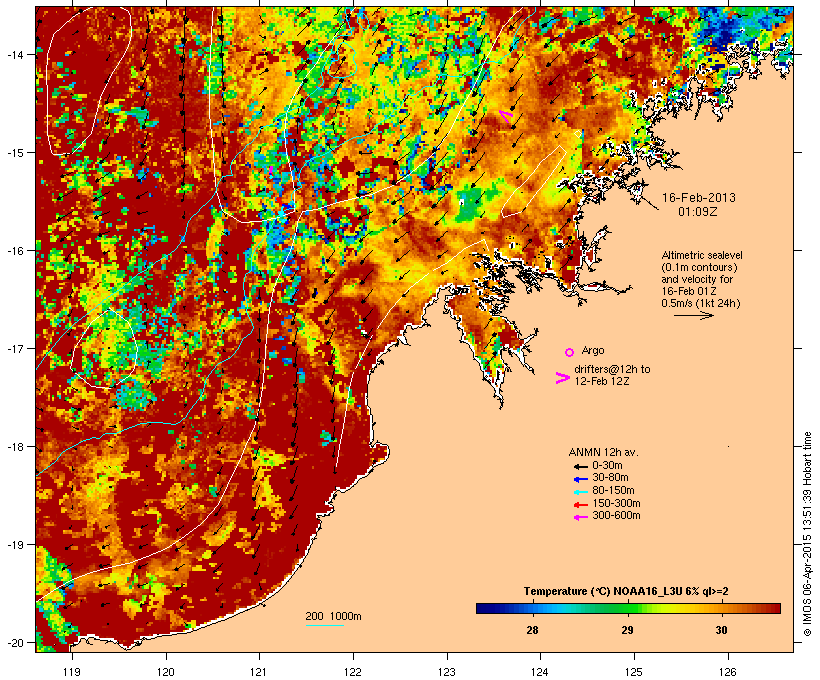
Task: Click the cyan 200 1000m depth line
Action: tap(324, 625)
